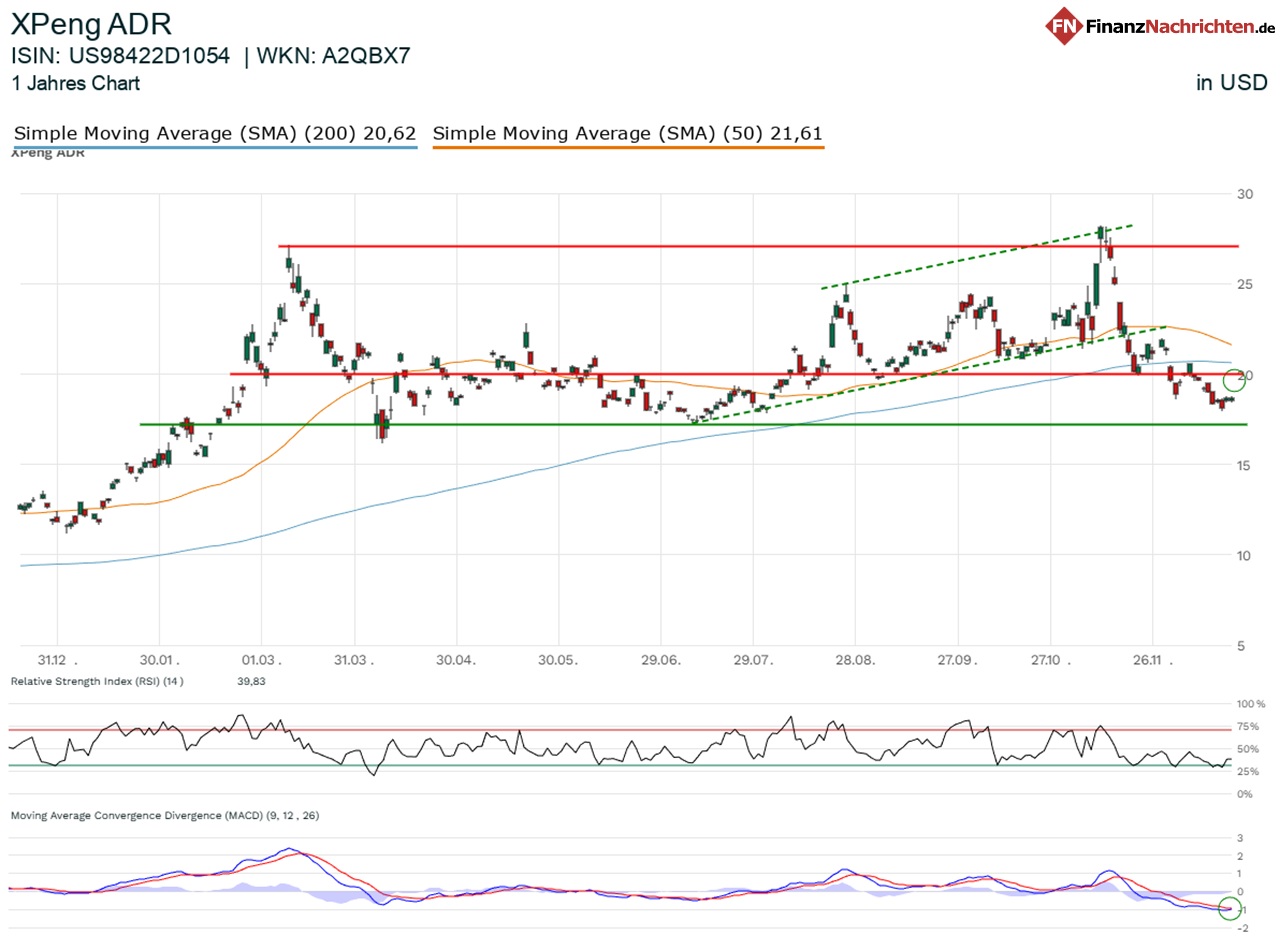Click the XPeng ADR title heading
The image size is (1280, 940).
[x=90, y=24]
